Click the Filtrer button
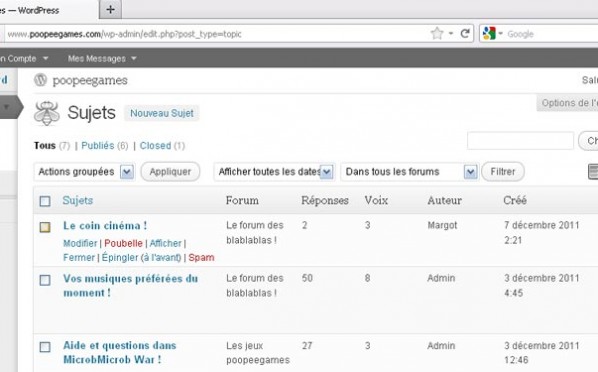This screenshot has height=372, width=598. pyautogui.click(x=503, y=172)
